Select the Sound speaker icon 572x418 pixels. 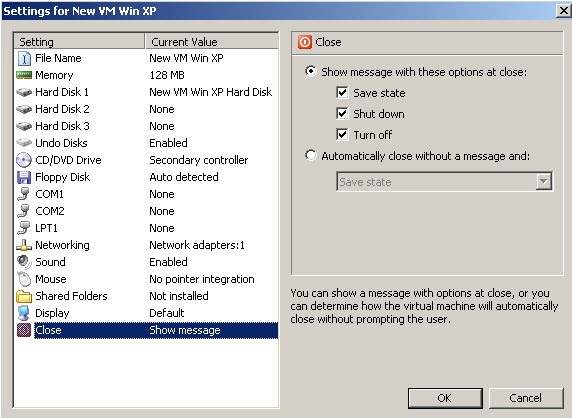[24, 262]
